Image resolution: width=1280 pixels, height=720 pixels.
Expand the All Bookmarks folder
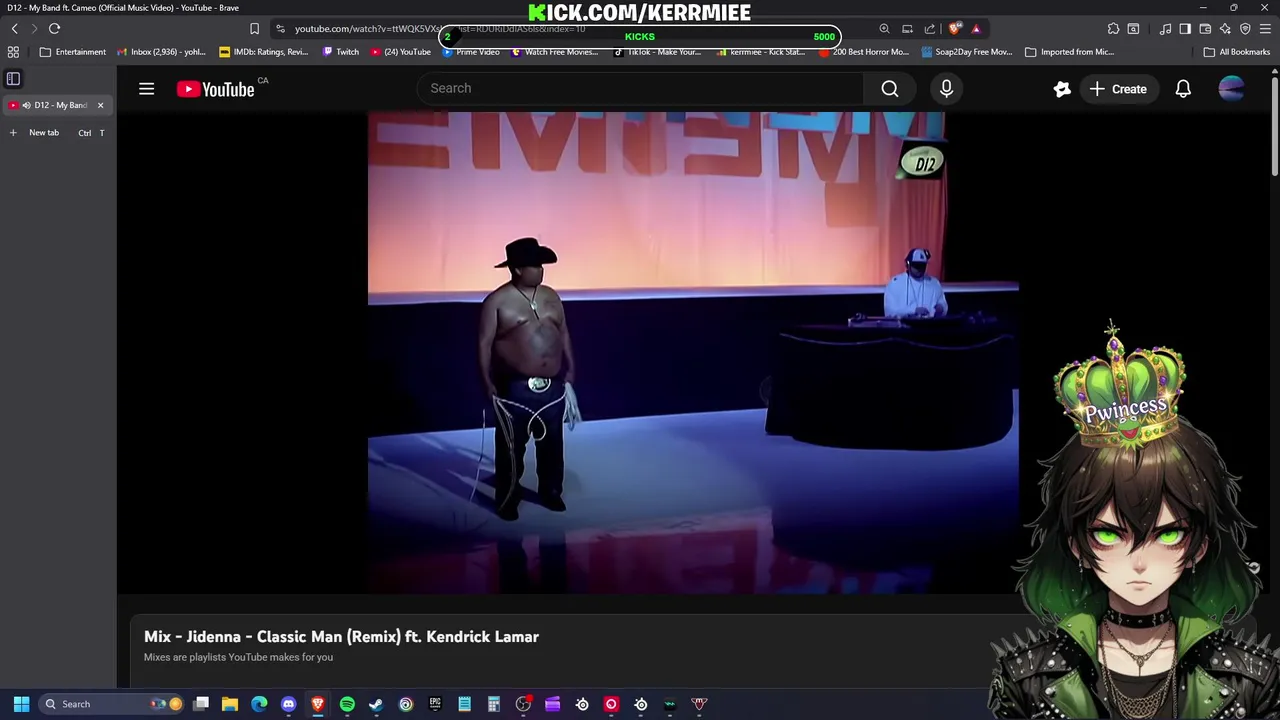pos(1237,52)
